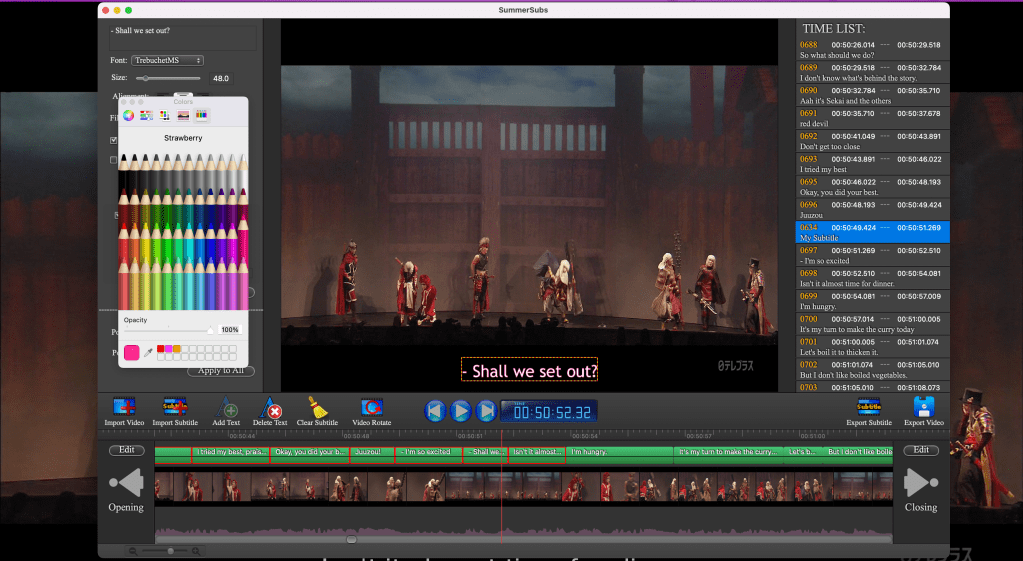Click timeline clip 'Okay, you did your b...'
Image resolution: width=1023 pixels, height=561 pixels.
[x=310, y=455]
